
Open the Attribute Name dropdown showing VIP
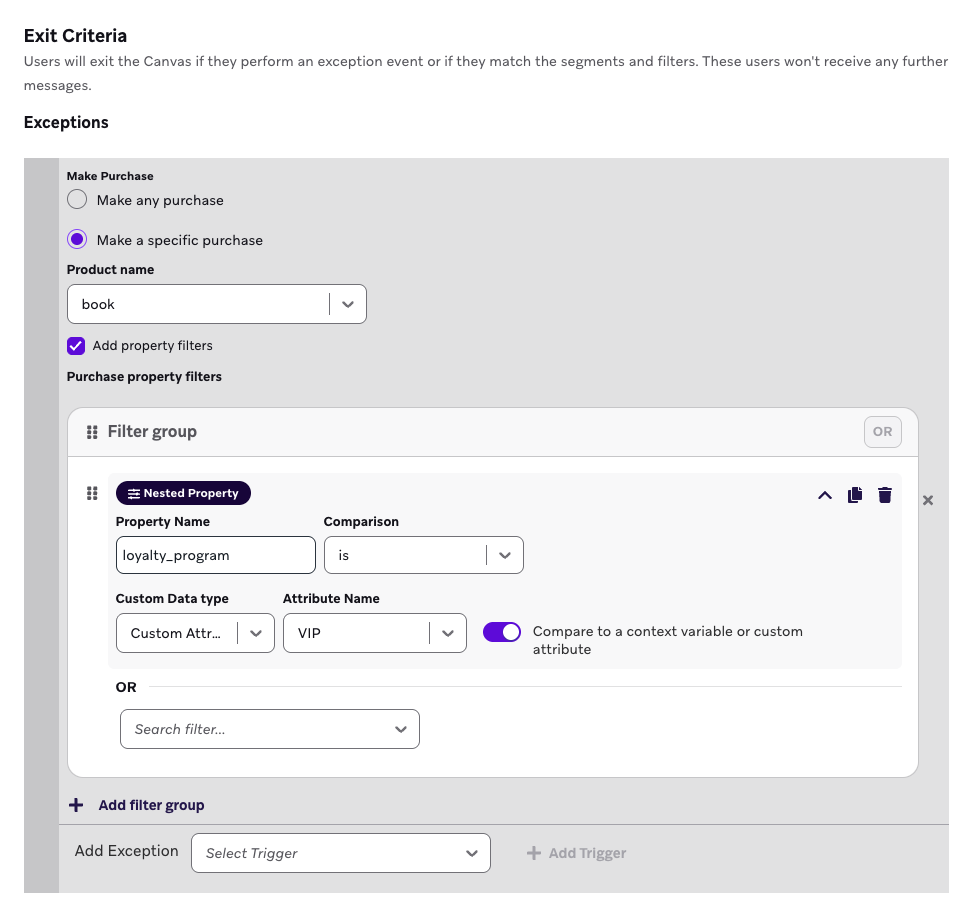pyautogui.click(x=374, y=633)
